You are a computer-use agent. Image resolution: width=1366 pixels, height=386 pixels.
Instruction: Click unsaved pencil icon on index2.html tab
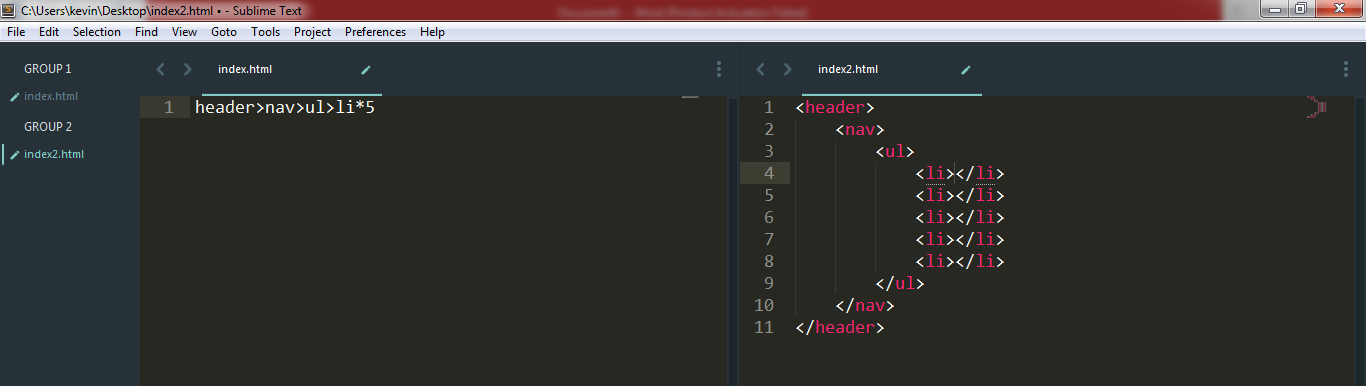pos(966,70)
